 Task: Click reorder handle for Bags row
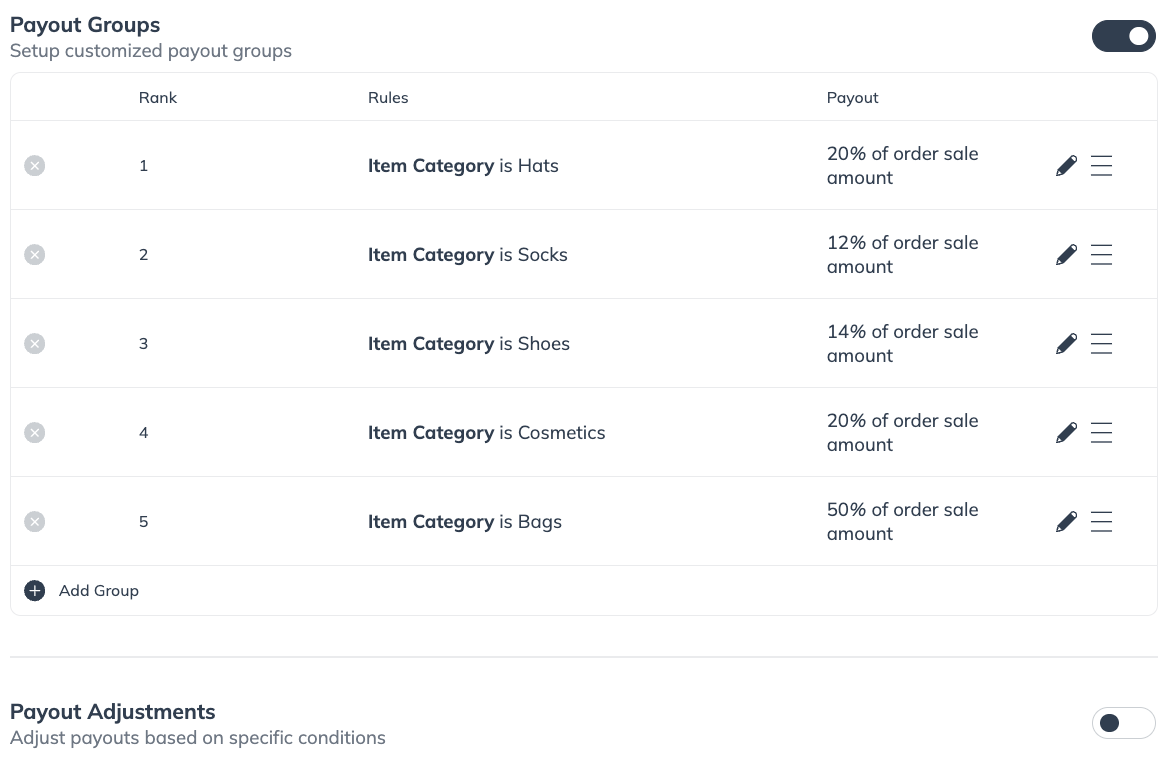click(1101, 522)
